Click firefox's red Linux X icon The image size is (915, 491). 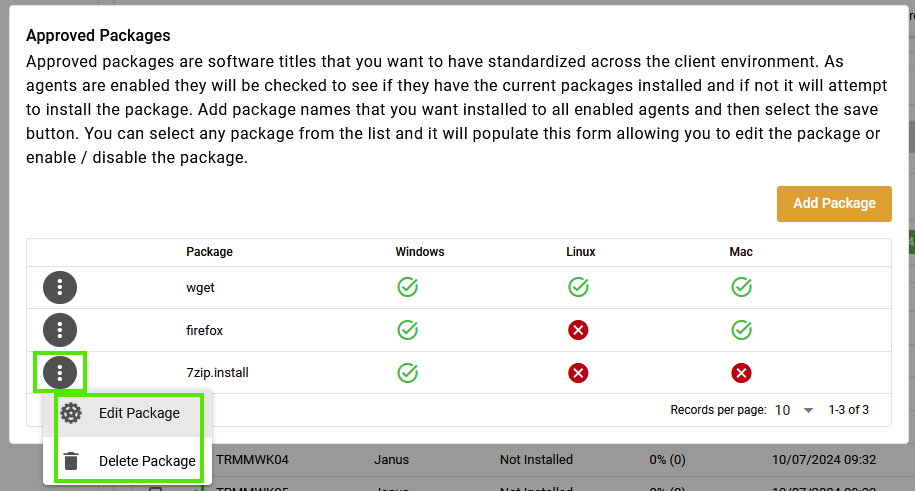point(578,330)
